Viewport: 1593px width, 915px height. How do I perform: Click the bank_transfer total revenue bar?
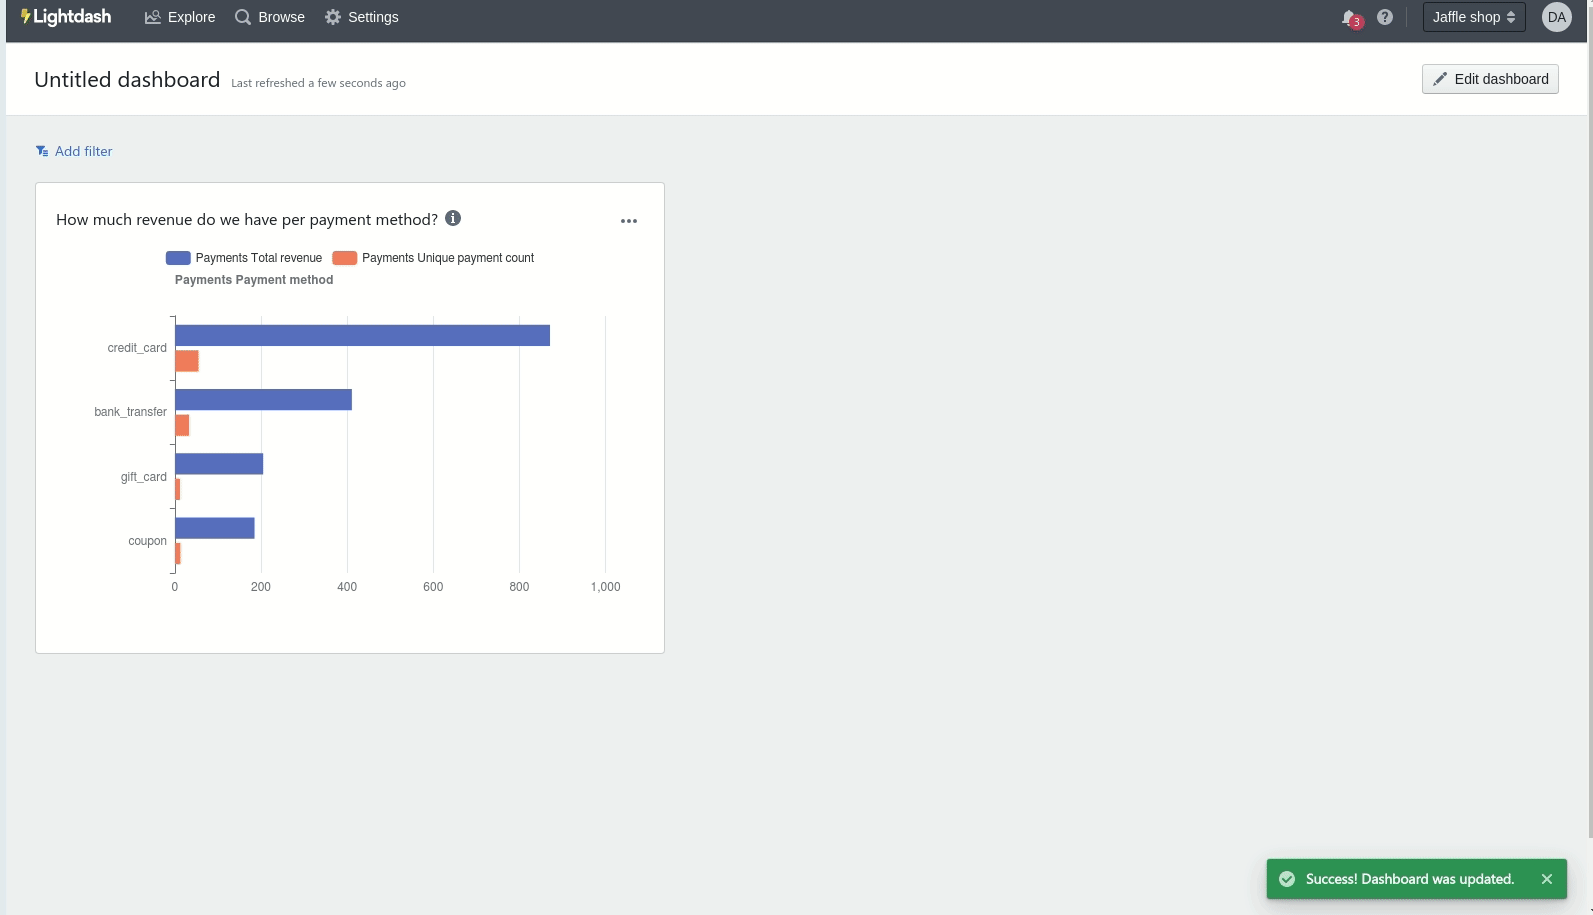coord(263,399)
